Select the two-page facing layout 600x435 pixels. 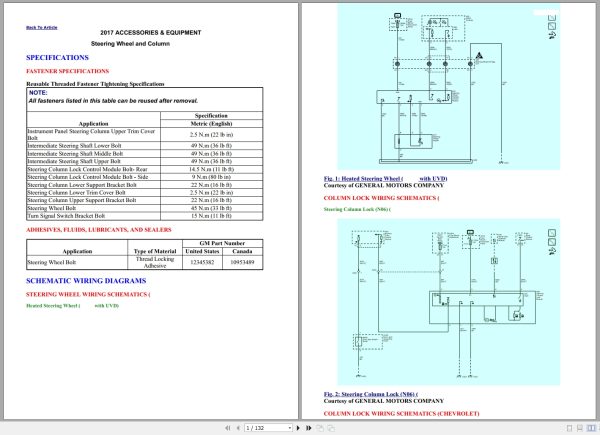coord(591,428)
